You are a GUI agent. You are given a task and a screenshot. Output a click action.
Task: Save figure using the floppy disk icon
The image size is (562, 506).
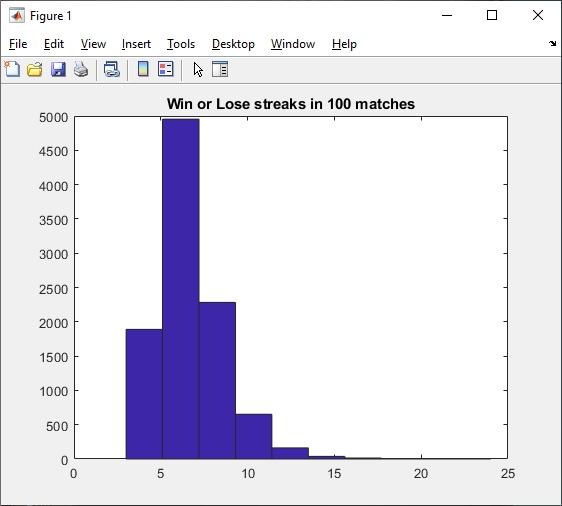point(58,69)
